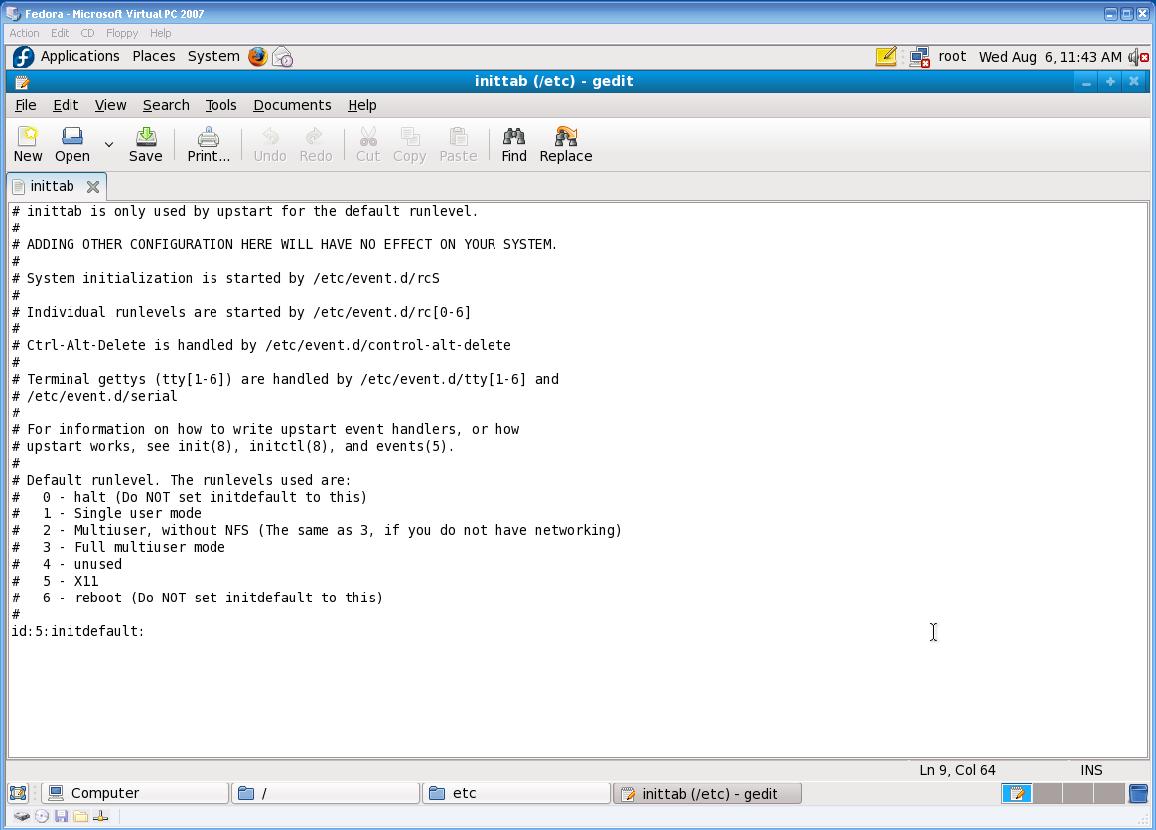The height and width of the screenshot is (830, 1156).
Task: Click the 'Ln 9, Col 64' status entry
Action: (x=957, y=770)
